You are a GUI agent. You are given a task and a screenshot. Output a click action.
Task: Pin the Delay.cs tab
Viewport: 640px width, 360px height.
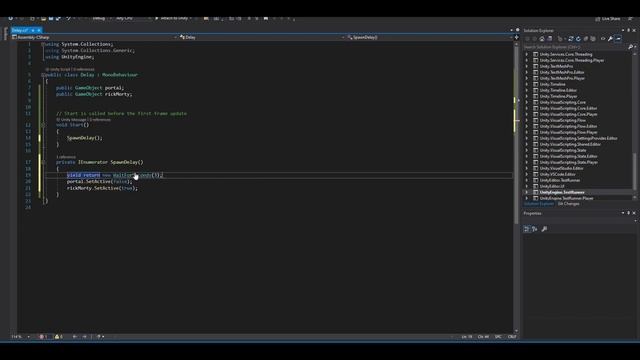33,30
